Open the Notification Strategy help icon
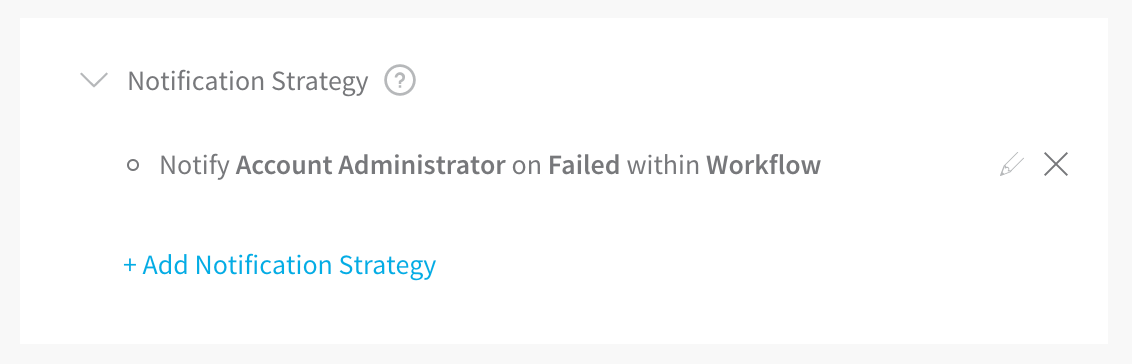The height and width of the screenshot is (364, 1132). click(x=400, y=80)
